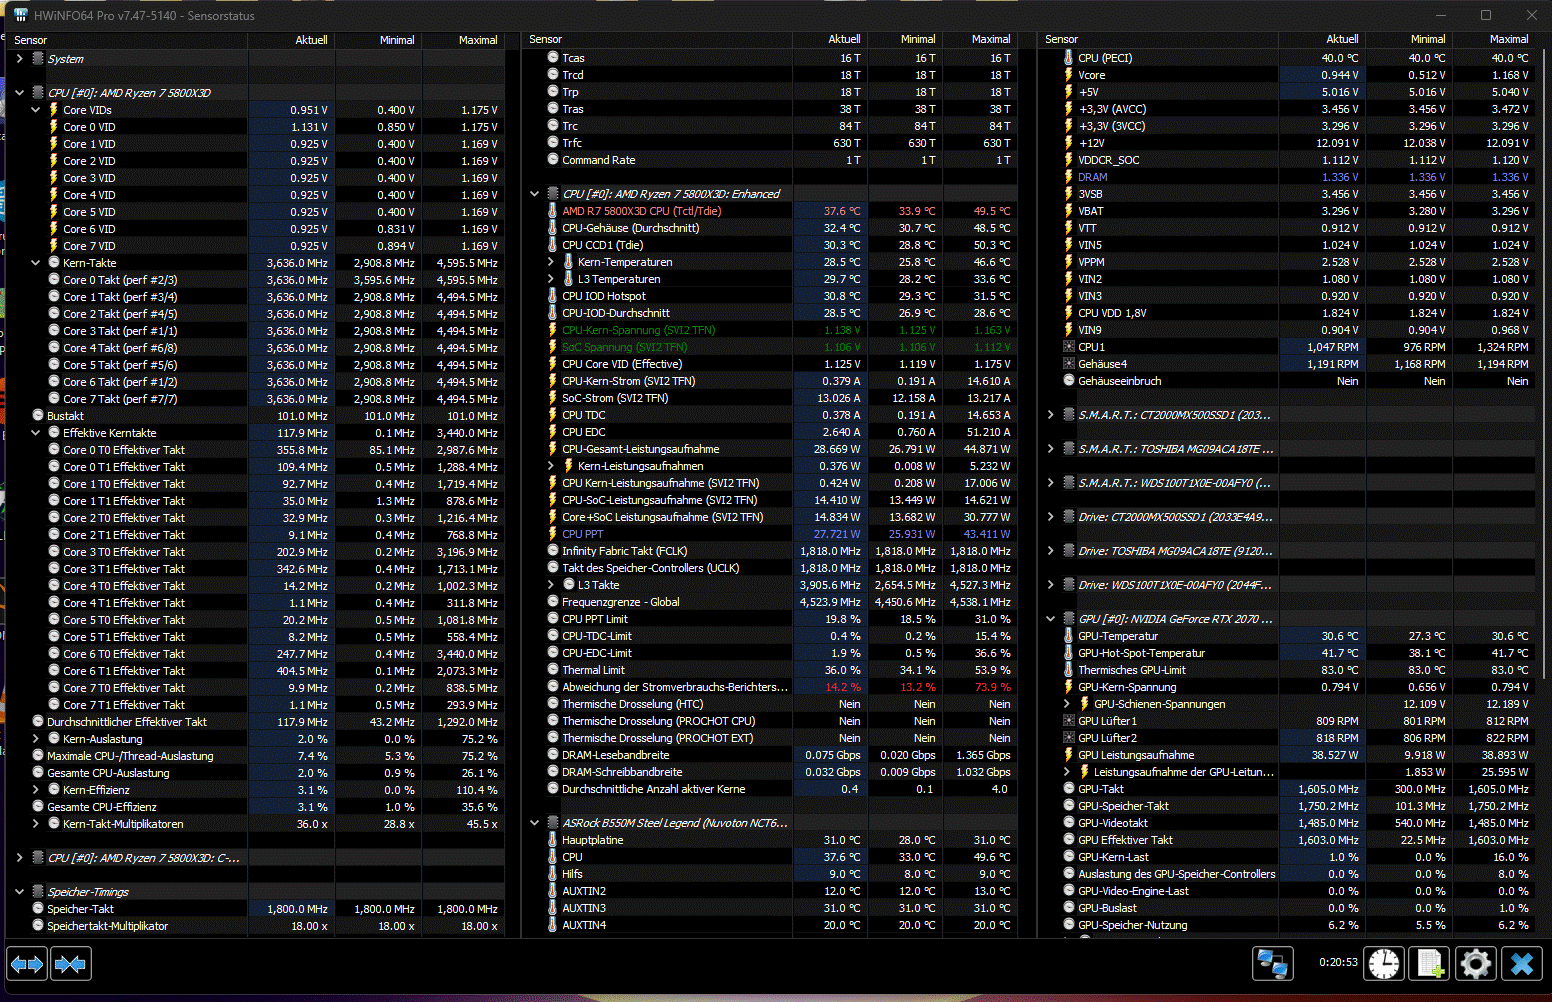Click icon beside Speicher-Takt row

(x=38, y=909)
